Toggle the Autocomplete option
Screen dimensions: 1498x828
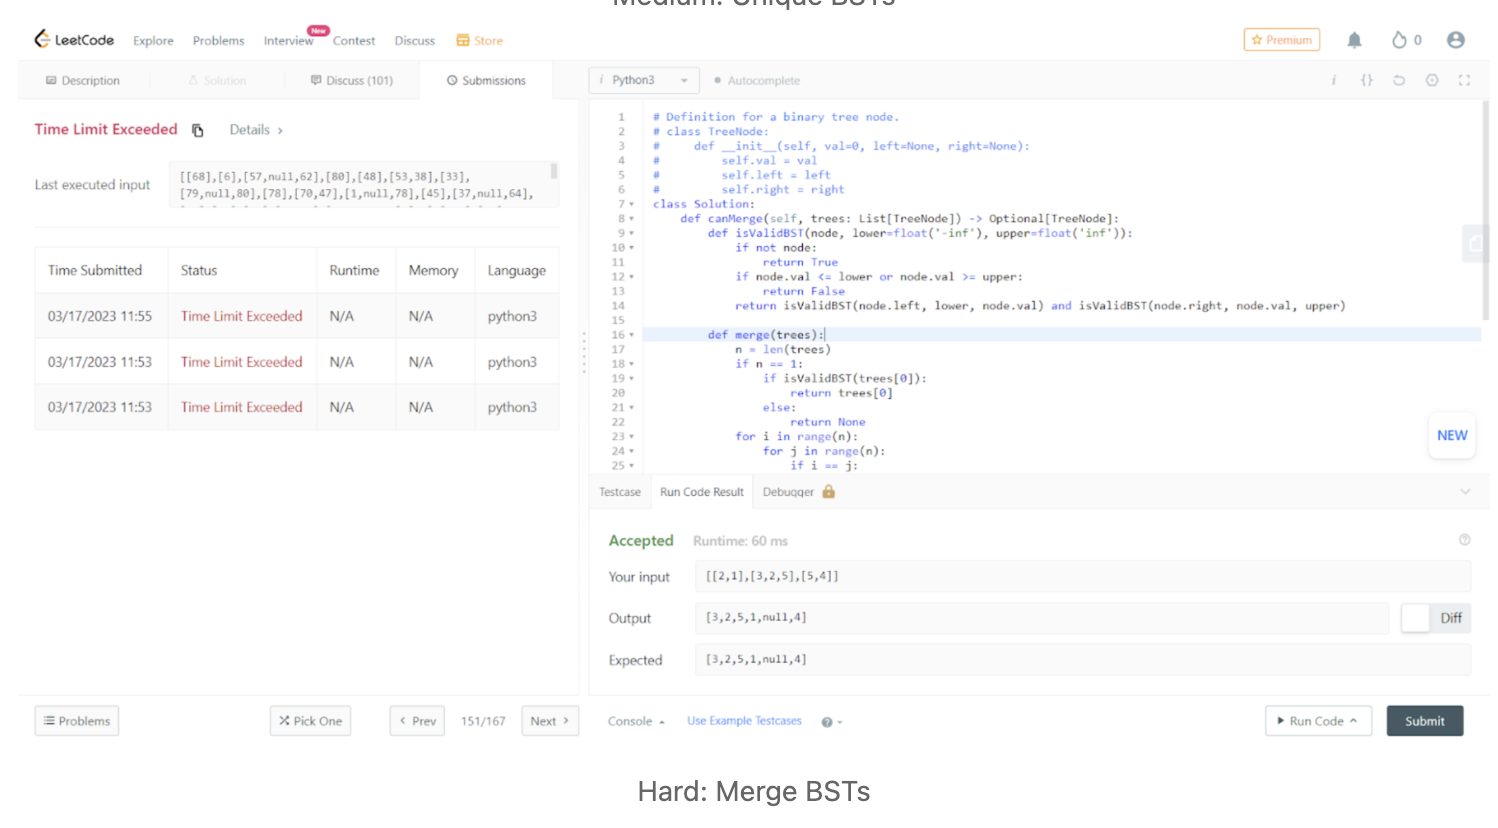pos(757,80)
